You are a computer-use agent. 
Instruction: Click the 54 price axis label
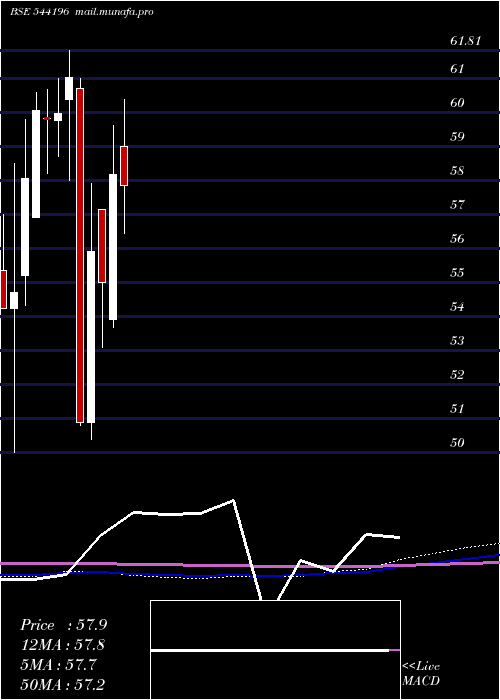point(457,307)
